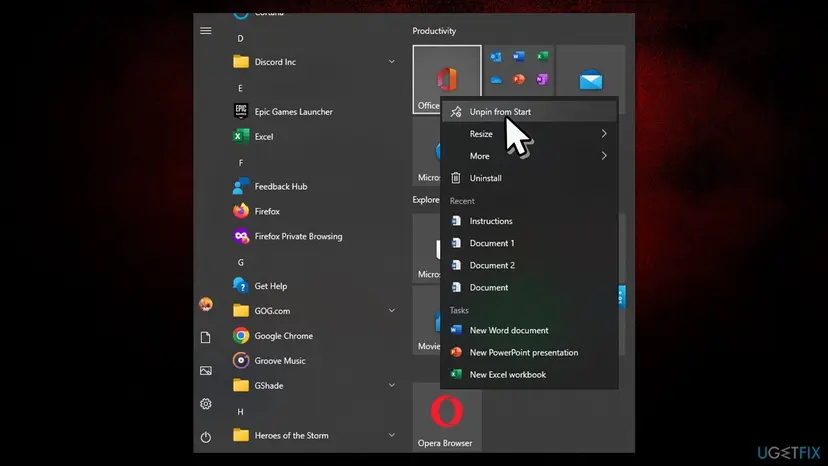Screen dimensions: 828x466
Task: Open the Opera Browser tile
Action: click(x=447, y=417)
